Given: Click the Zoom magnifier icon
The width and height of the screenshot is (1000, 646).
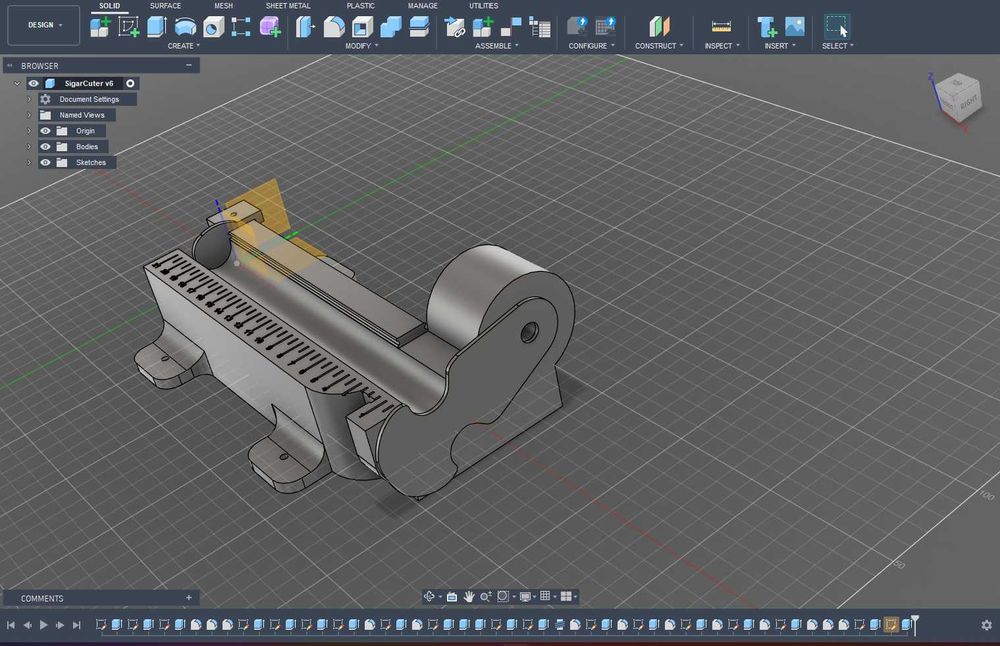Looking at the screenshot, I should [485, 596].
